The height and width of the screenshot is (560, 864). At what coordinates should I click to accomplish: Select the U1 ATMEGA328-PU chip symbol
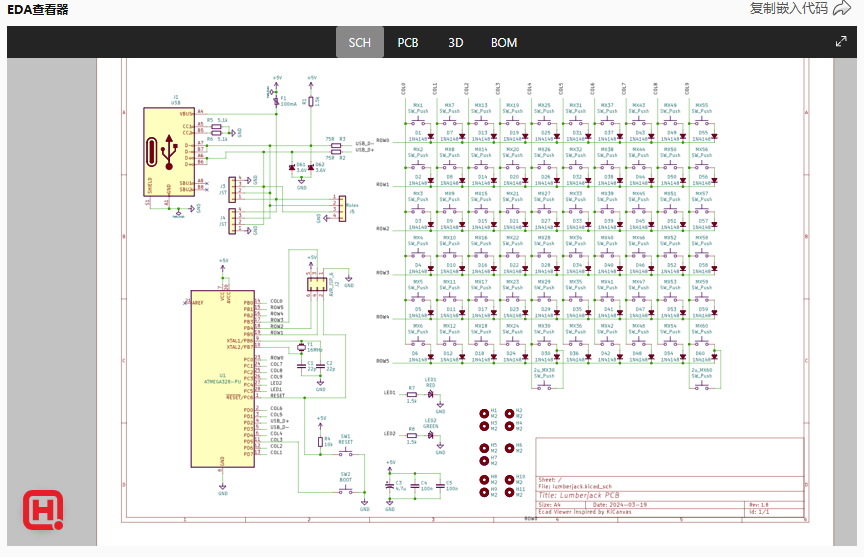222,380
